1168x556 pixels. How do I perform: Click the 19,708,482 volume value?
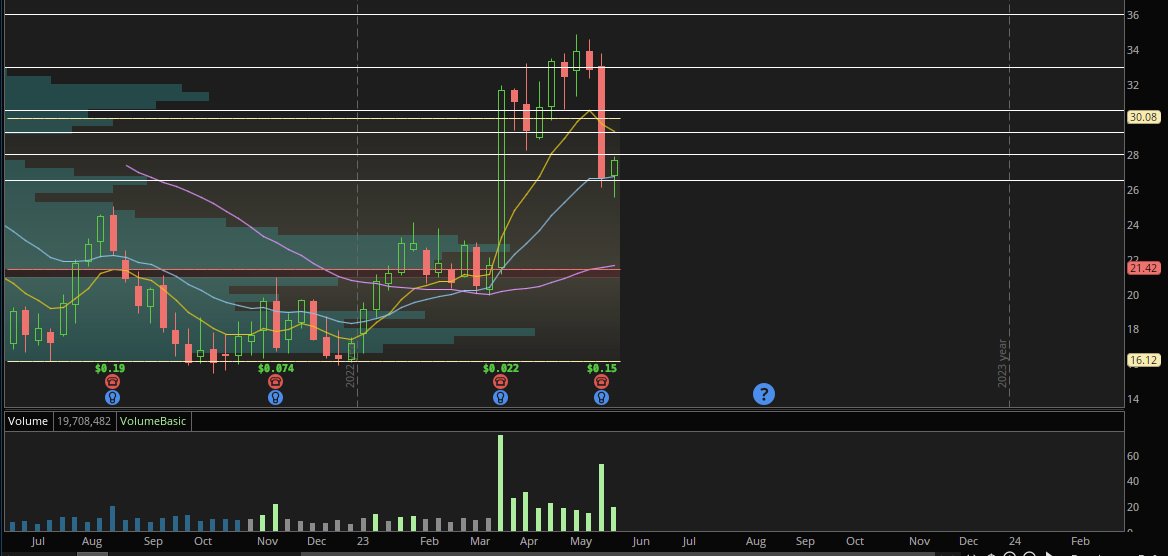[x=83, y=421]
